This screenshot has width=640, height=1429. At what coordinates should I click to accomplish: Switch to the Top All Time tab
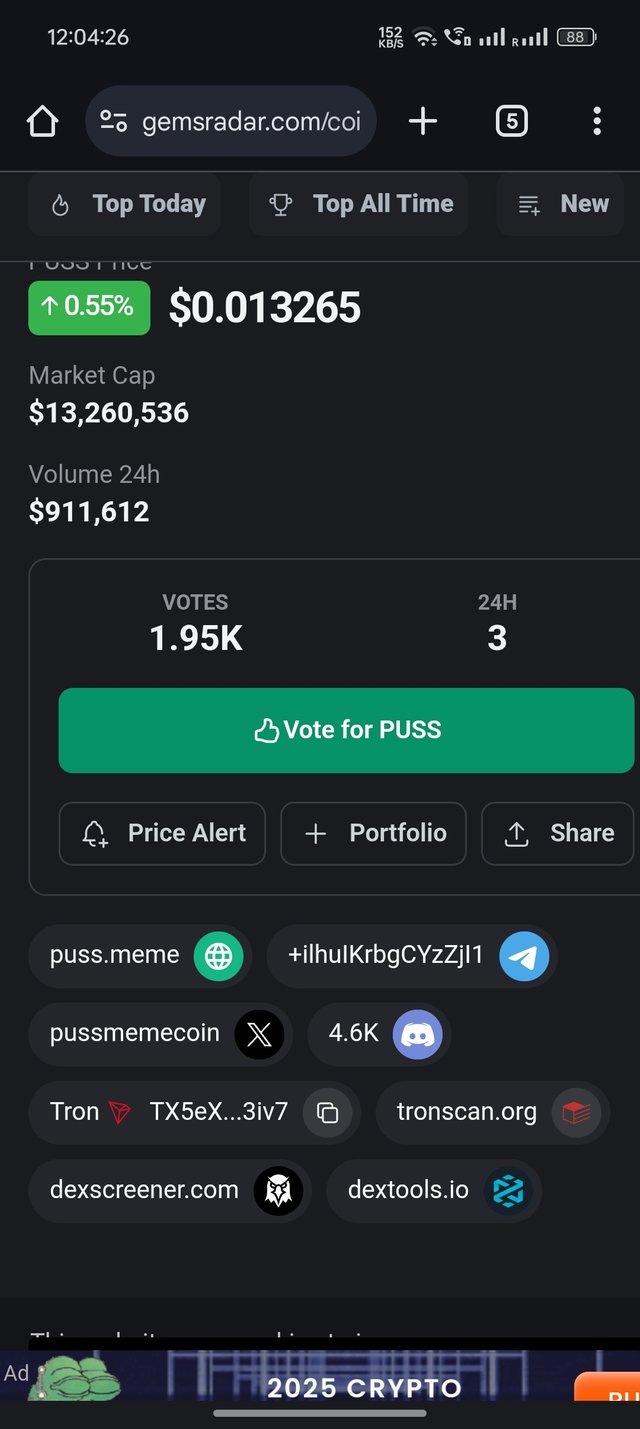pos(359,204)
